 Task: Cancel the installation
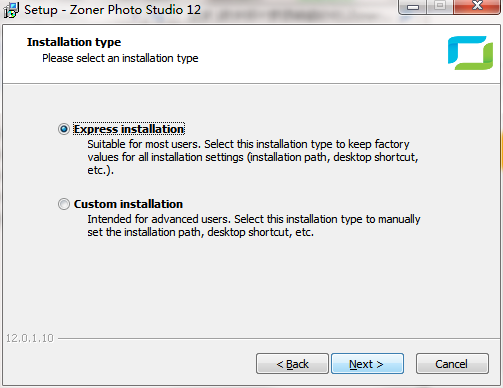point(452,364)
